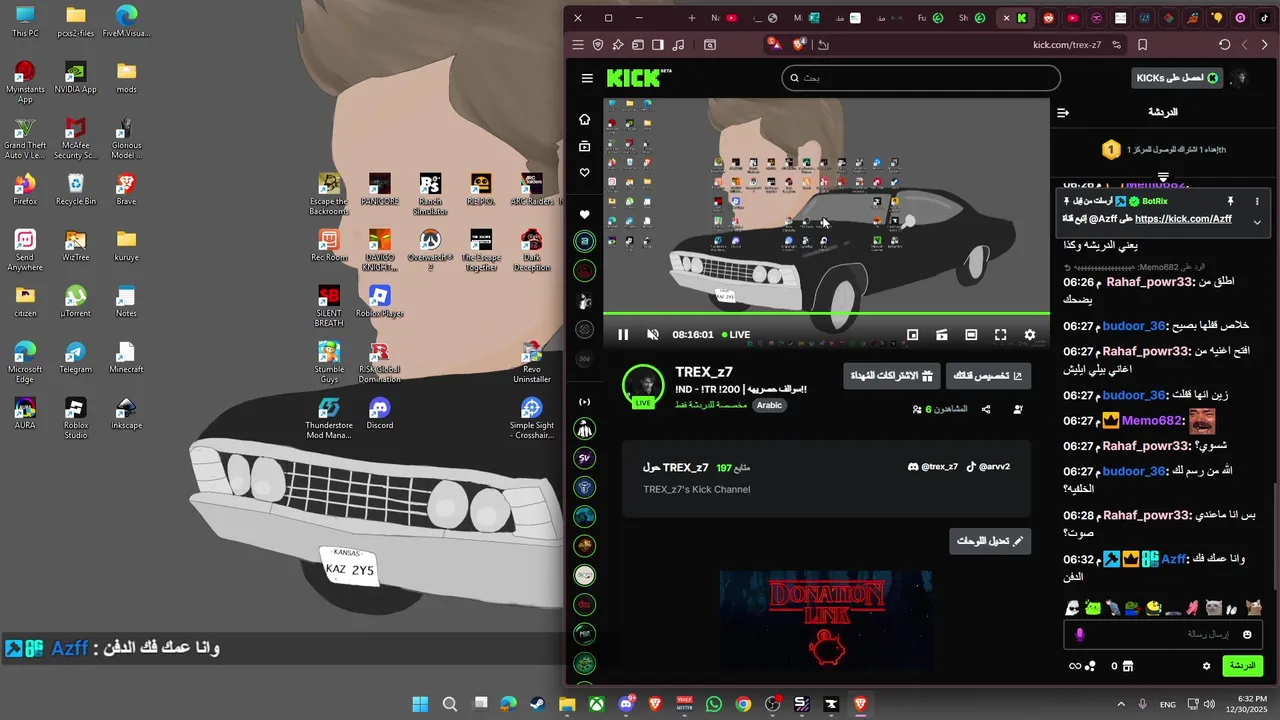This screenshot has height=720, width=1280.
Task: Open Windows Start menu
Action: point(420,704)
